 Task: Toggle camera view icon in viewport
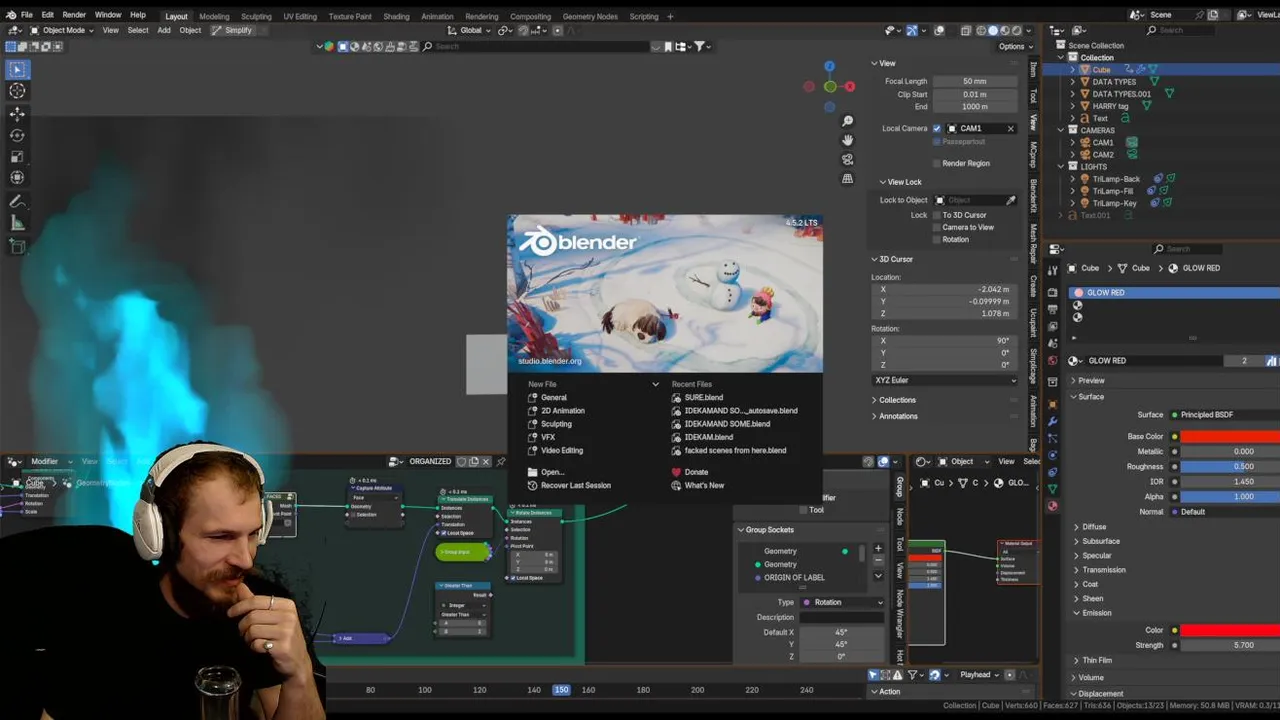point(847,159)
